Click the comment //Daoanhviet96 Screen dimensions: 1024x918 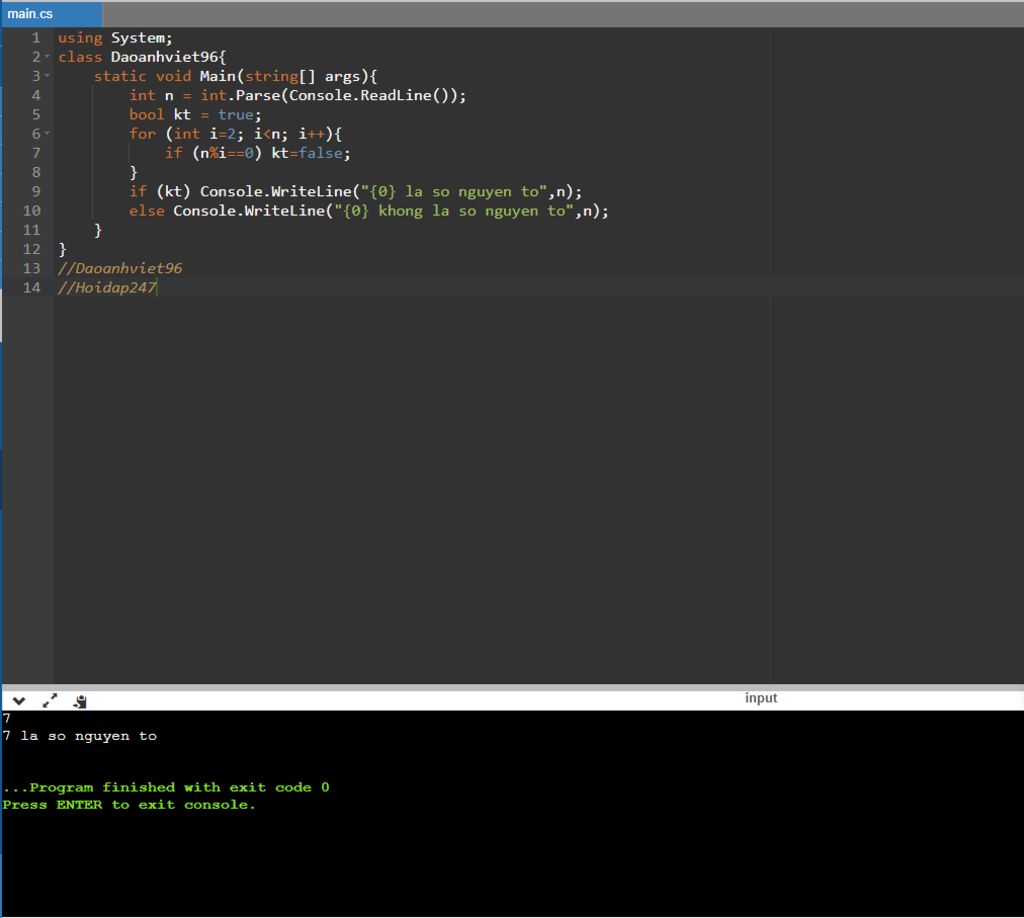120,268
